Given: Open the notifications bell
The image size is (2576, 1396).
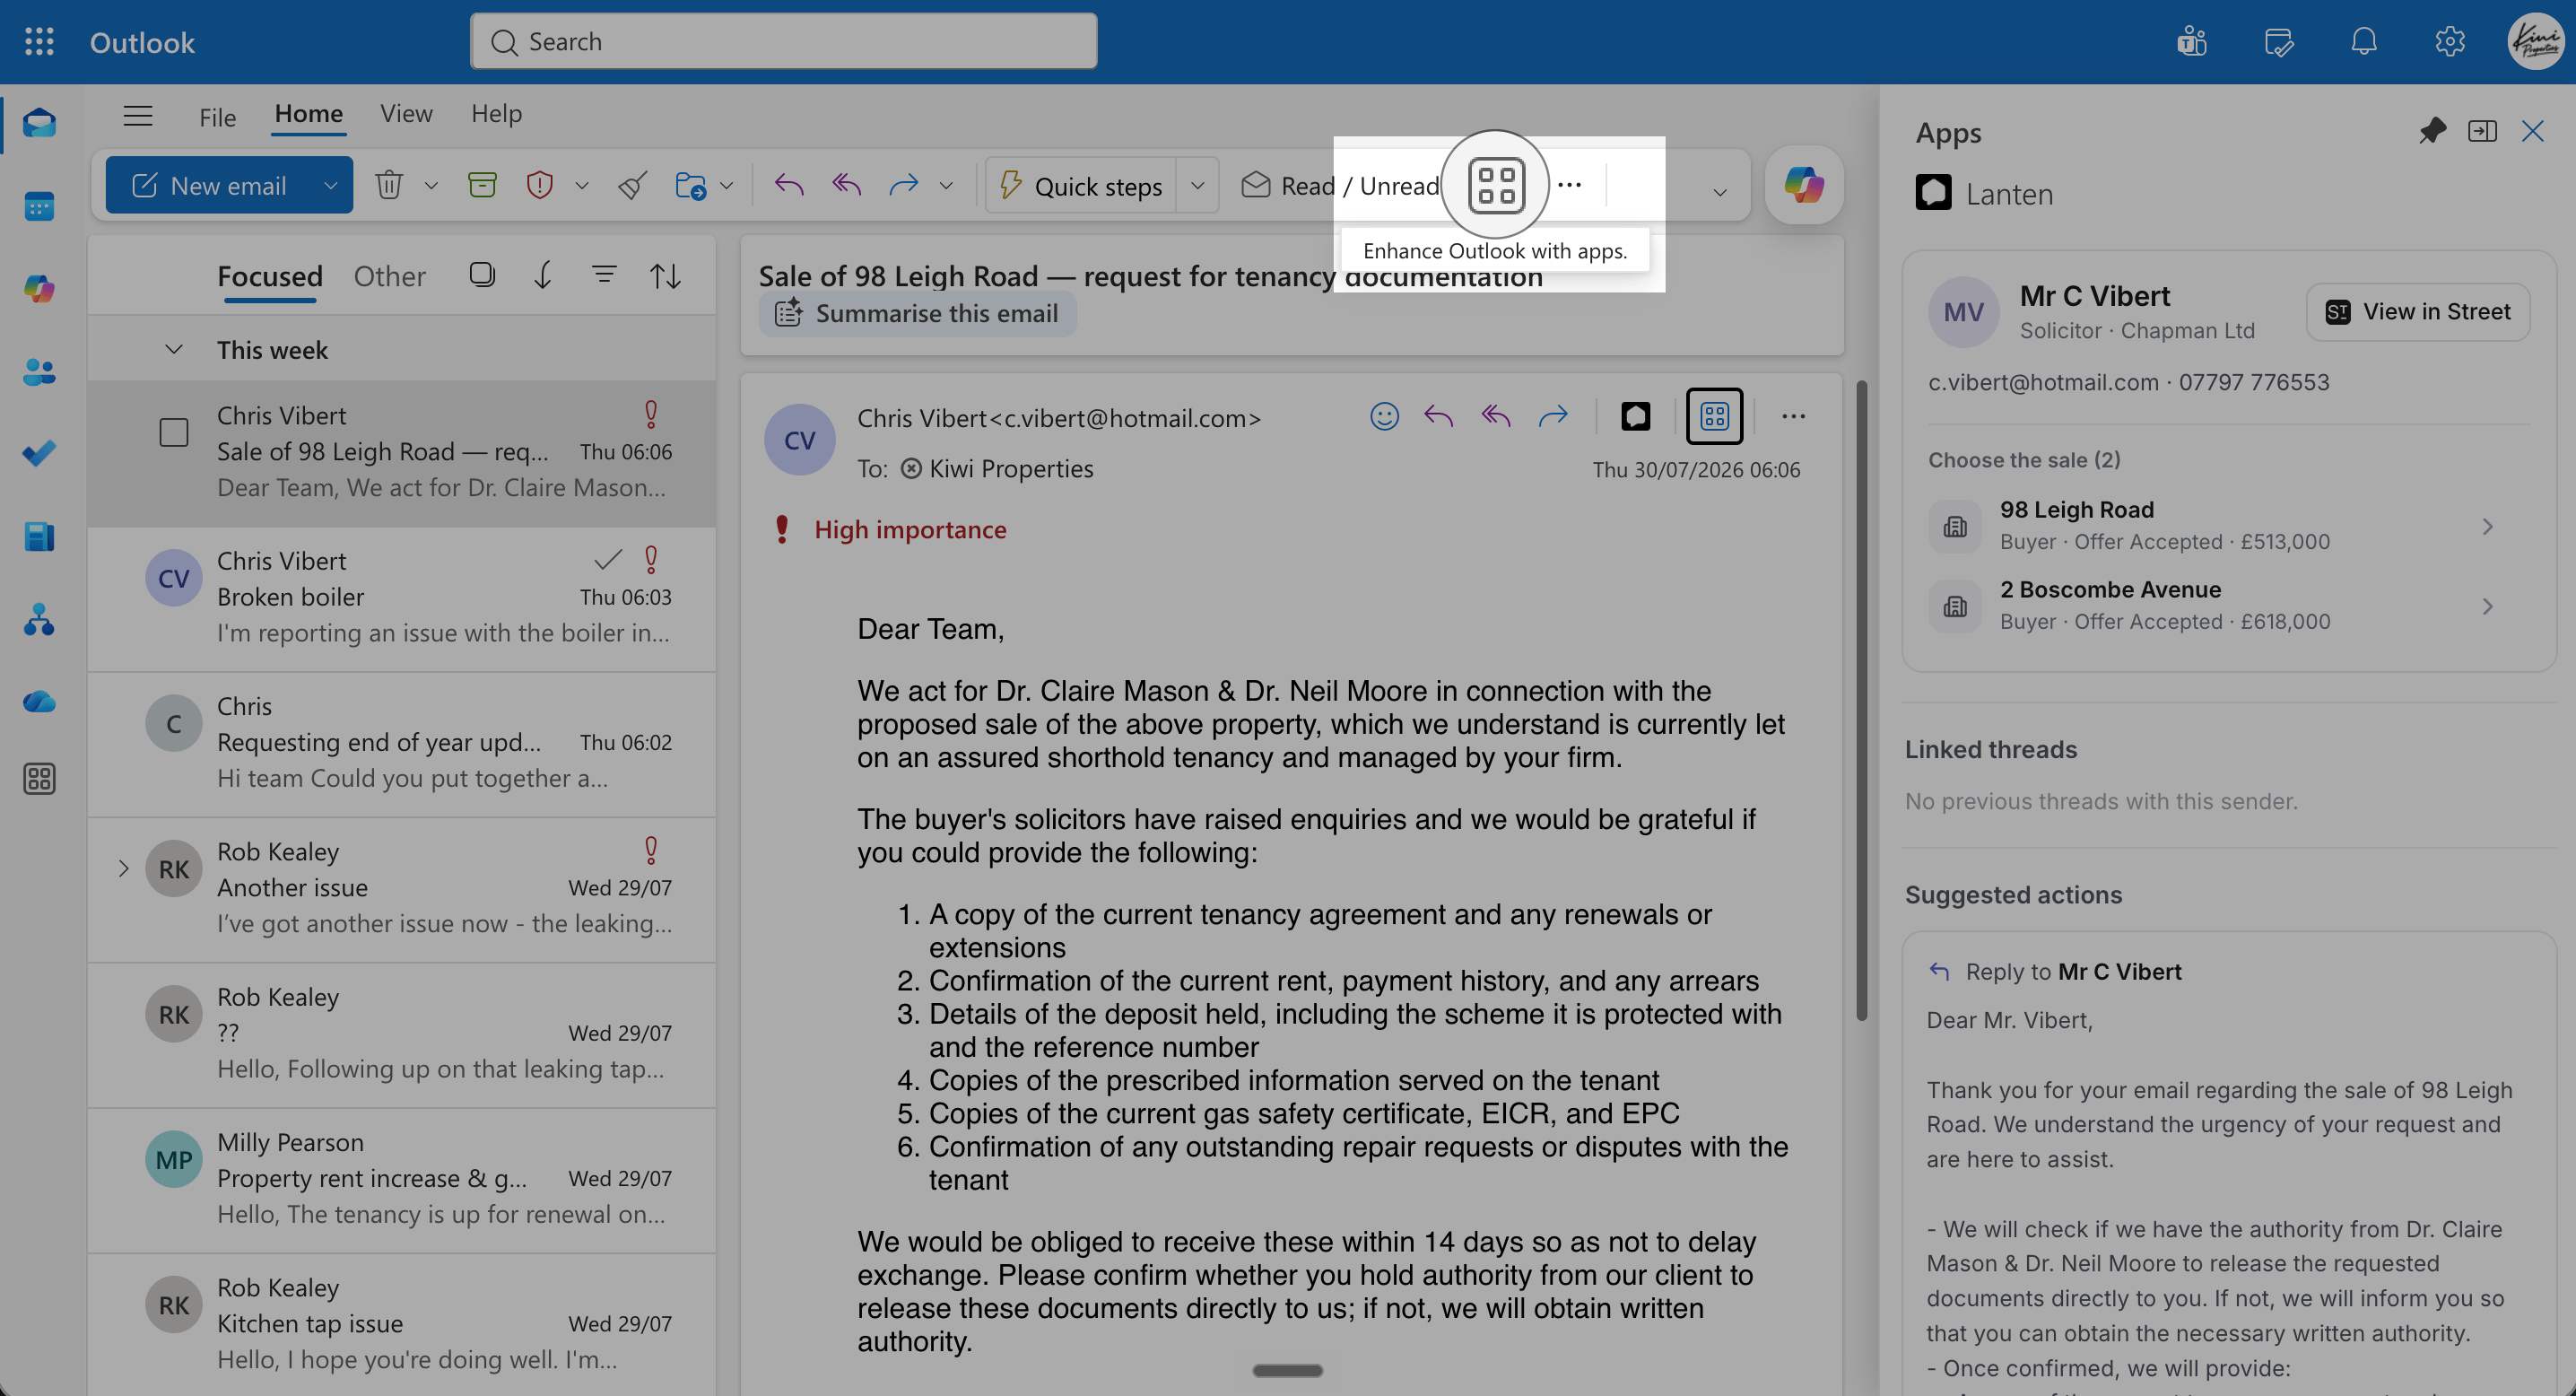Looking at the screenshot, I should point(2364,42).
